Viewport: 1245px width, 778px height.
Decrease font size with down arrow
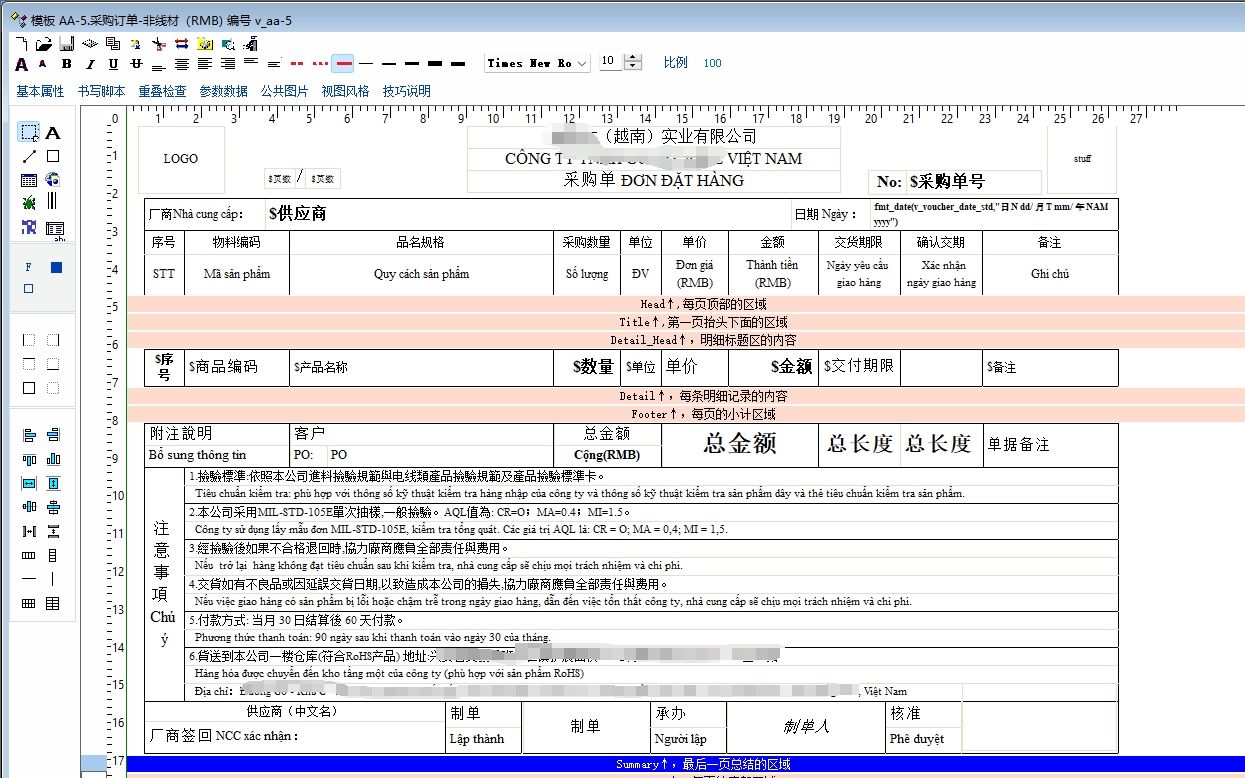click(x=633, y=67)
